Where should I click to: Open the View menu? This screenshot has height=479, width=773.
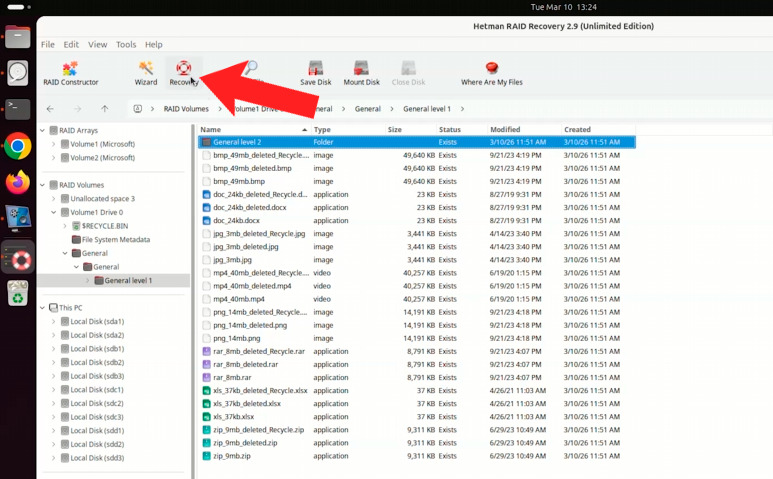[x=98, y=44]
